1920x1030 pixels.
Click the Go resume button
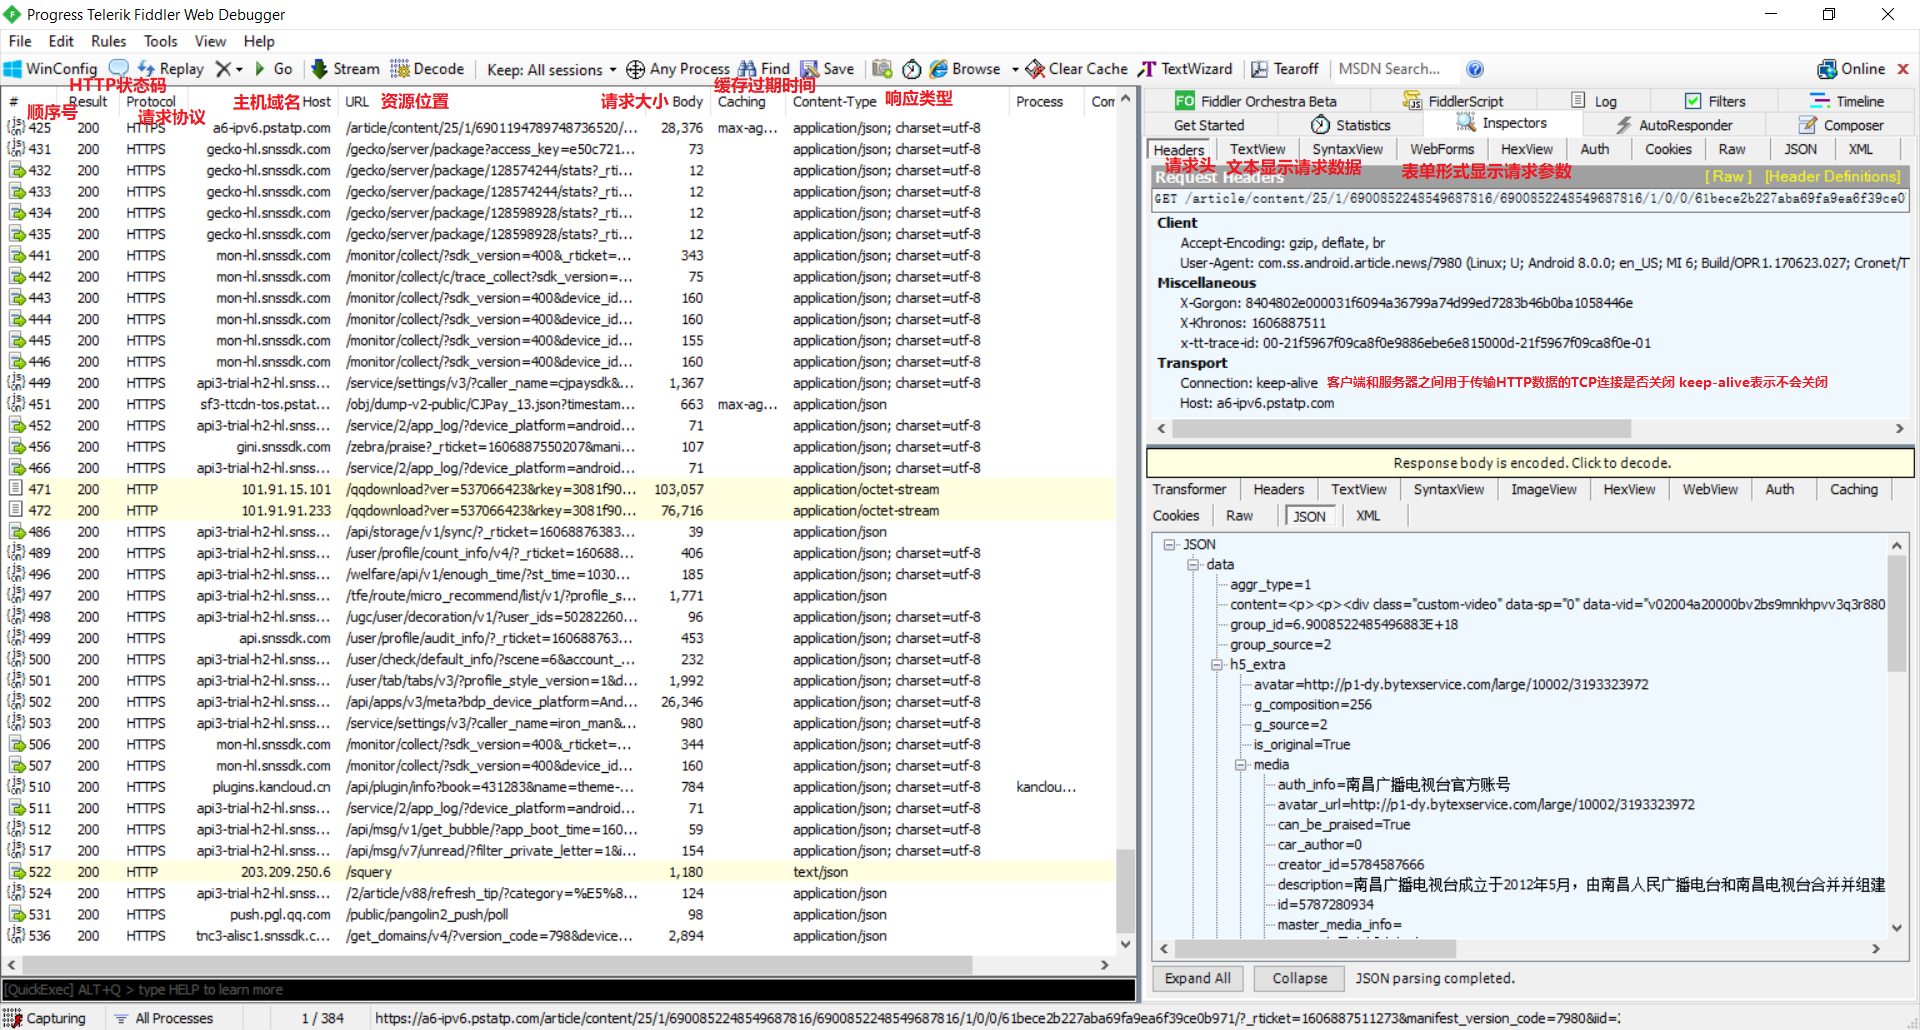[273, 69]
